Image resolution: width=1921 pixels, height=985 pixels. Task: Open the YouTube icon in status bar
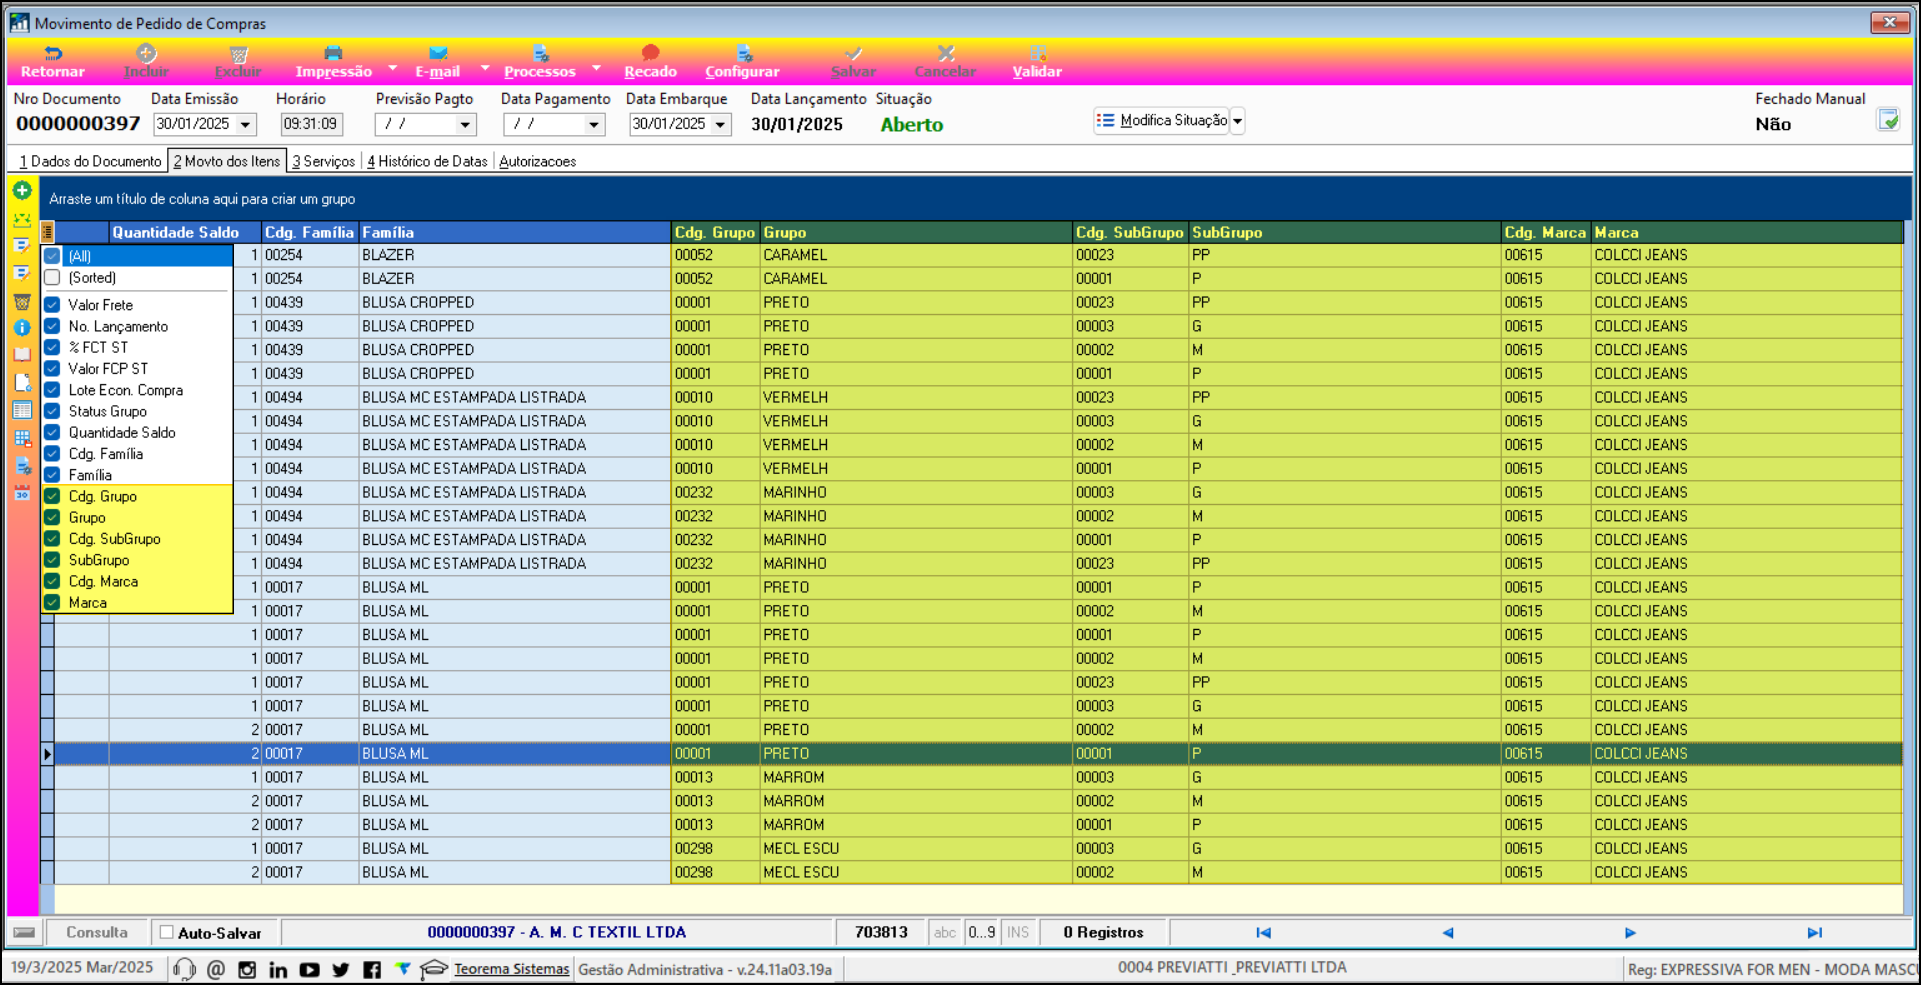310,969
